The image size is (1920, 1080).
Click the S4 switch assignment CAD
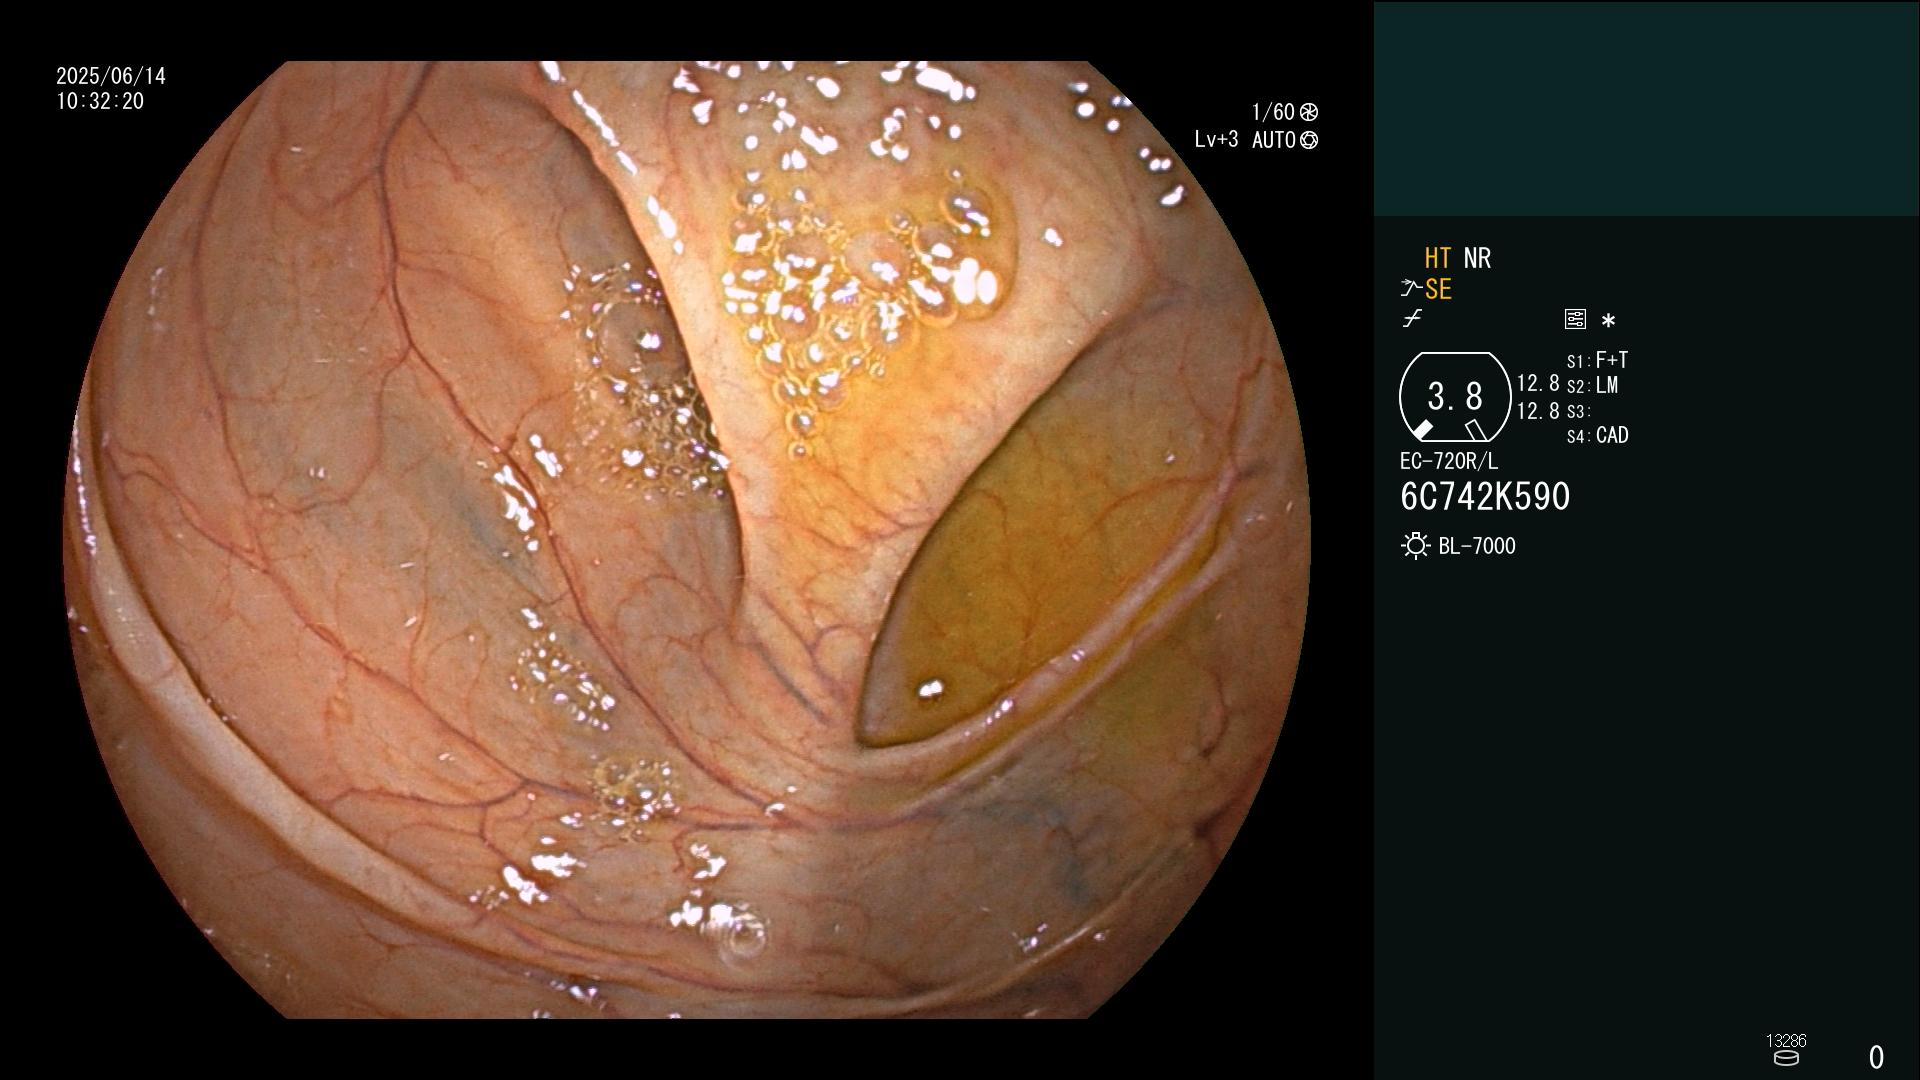1598,435
